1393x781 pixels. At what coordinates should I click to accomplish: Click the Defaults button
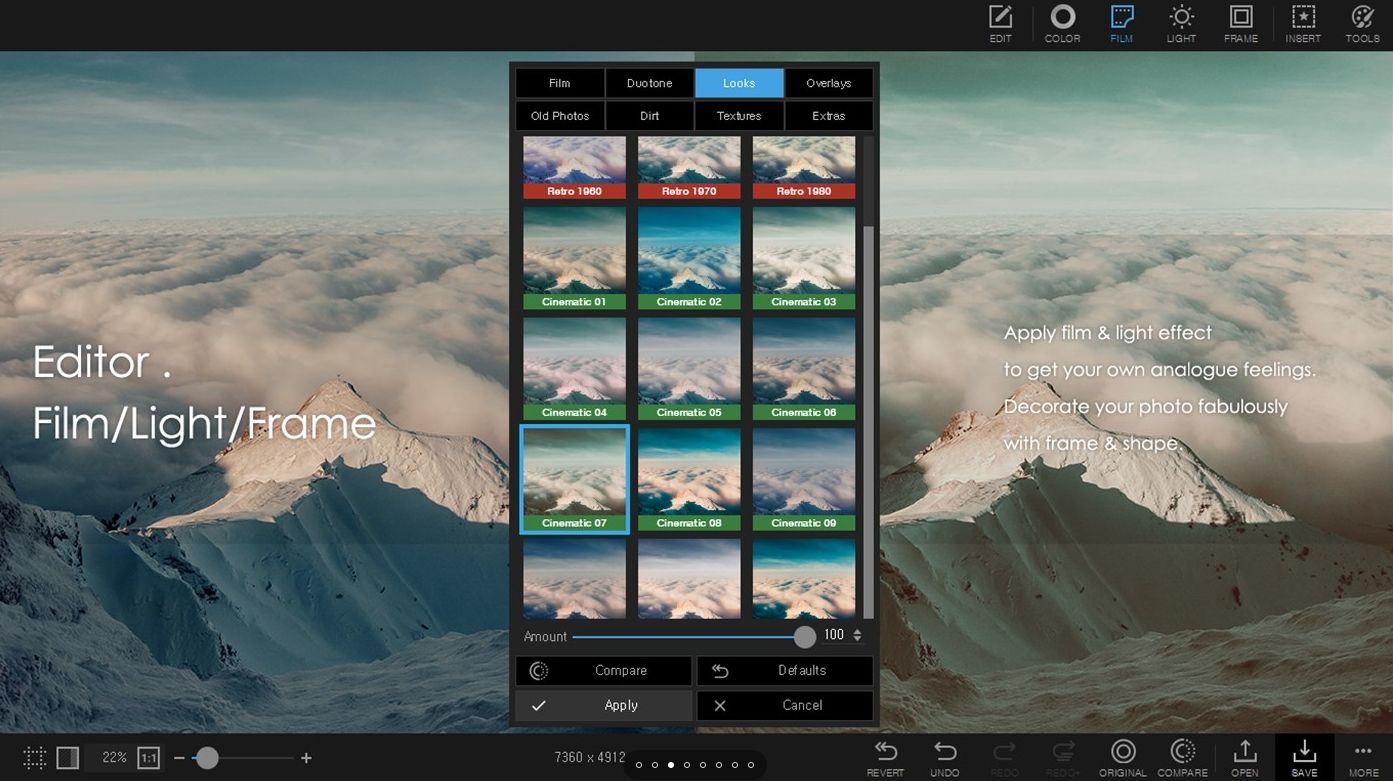(785, 671)
